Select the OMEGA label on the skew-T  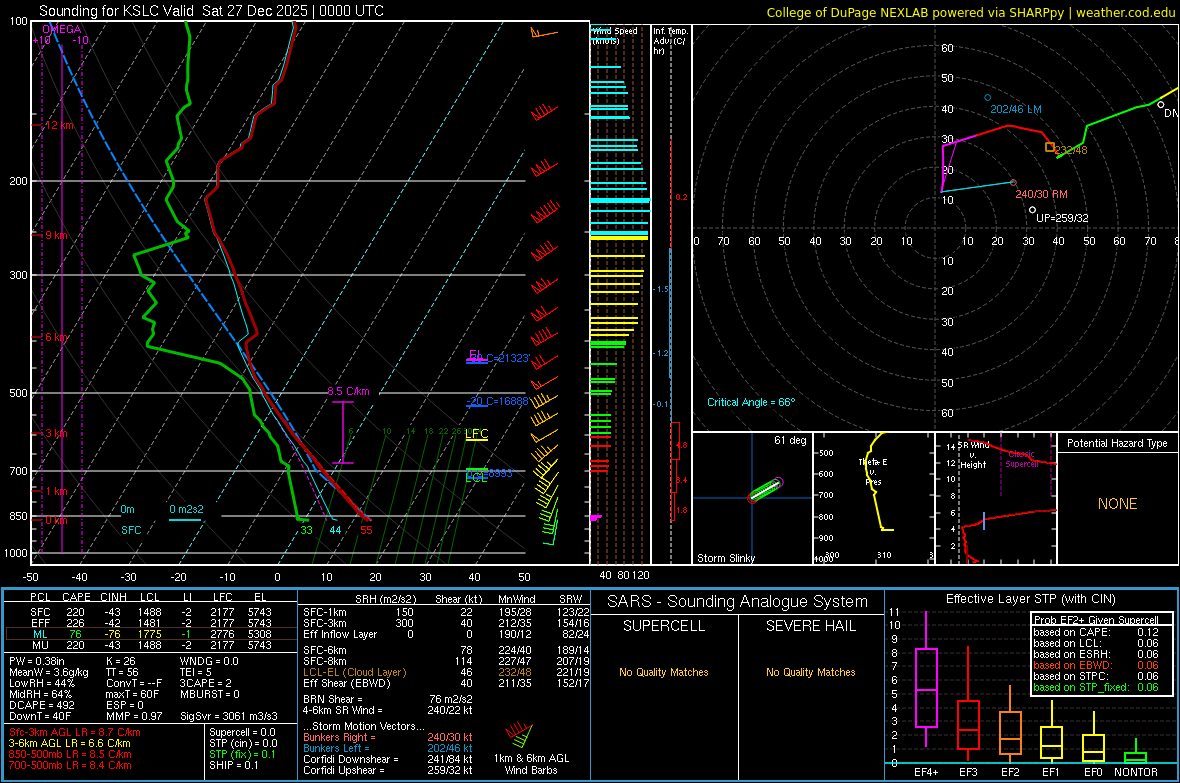[x=62, y=29]
